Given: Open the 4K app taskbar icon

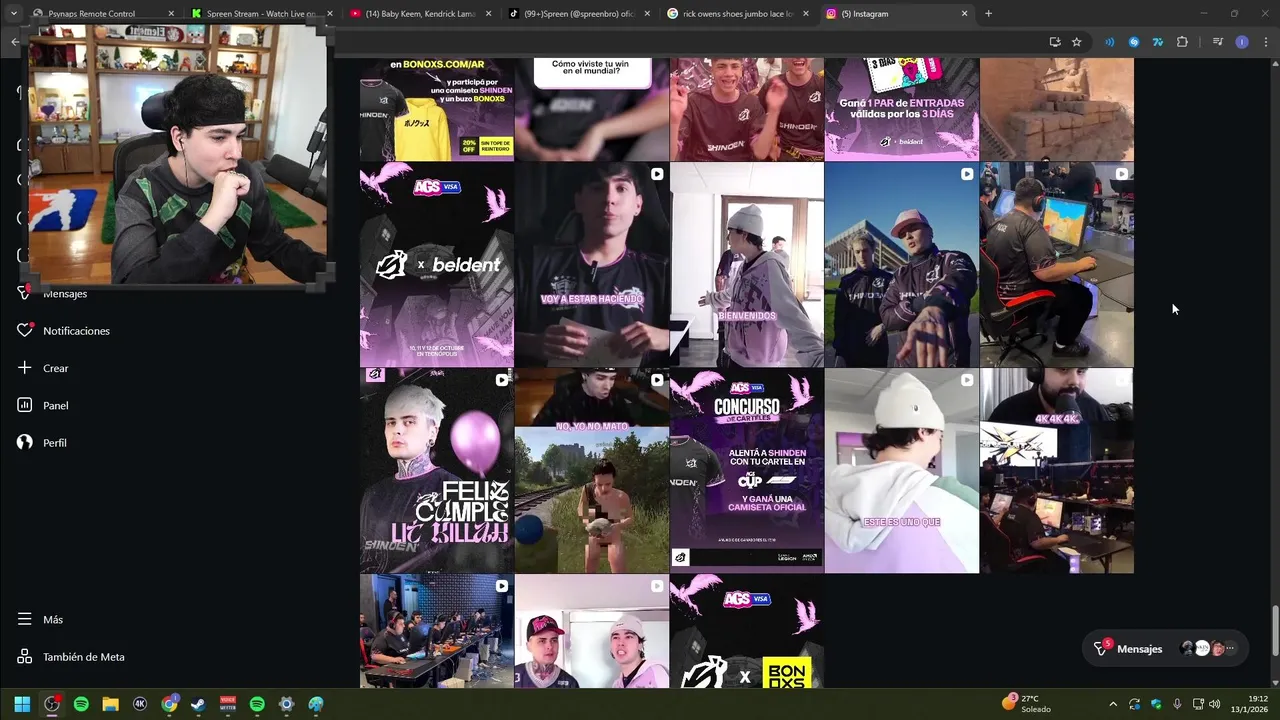Looking at the screenshot, I should tap(140, 704).
